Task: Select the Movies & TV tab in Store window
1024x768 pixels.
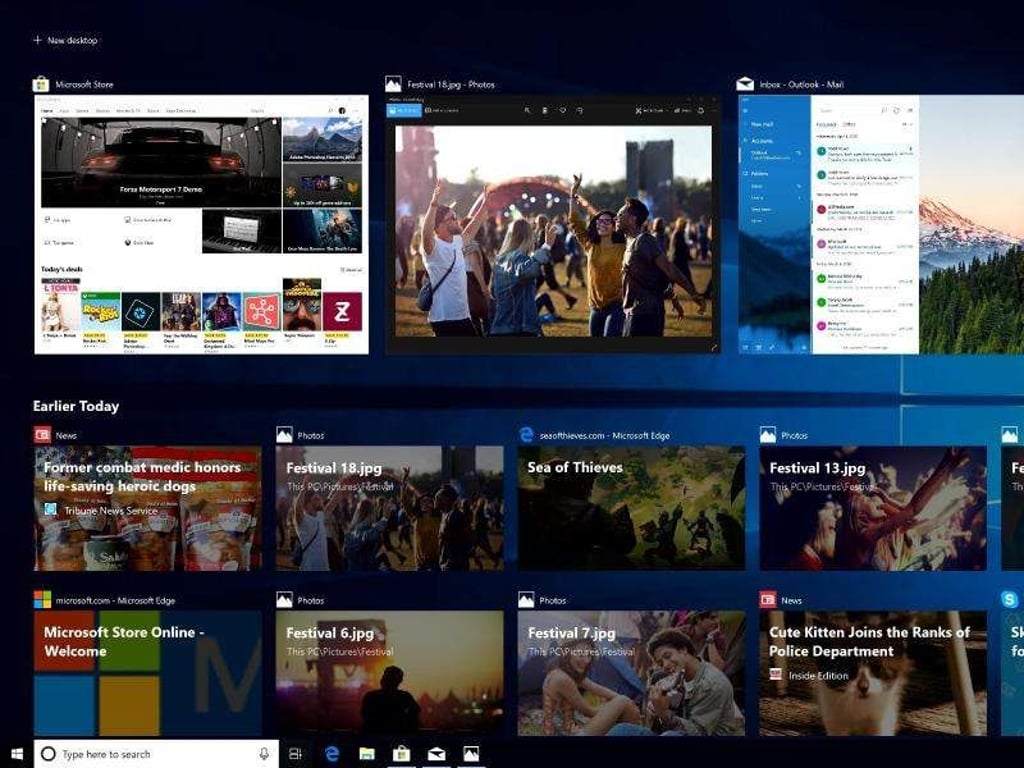Action: [x=128, y=111]
